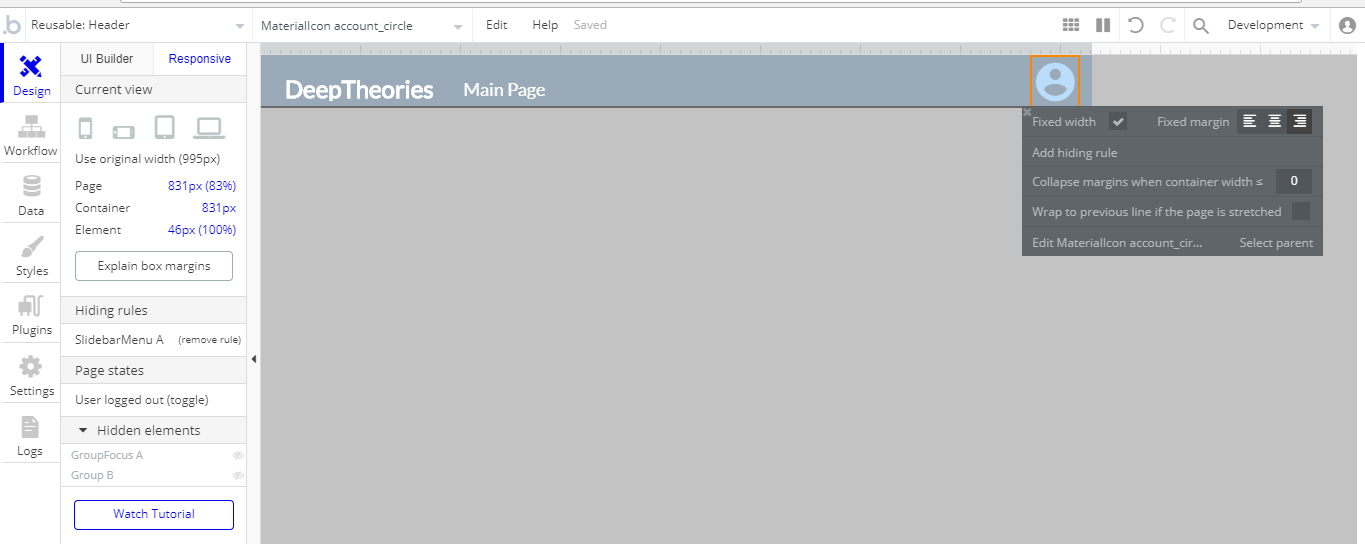Viewport: 1365px width, 544px height.
Task: Click collapse margins width input field
Action: 1293,181
